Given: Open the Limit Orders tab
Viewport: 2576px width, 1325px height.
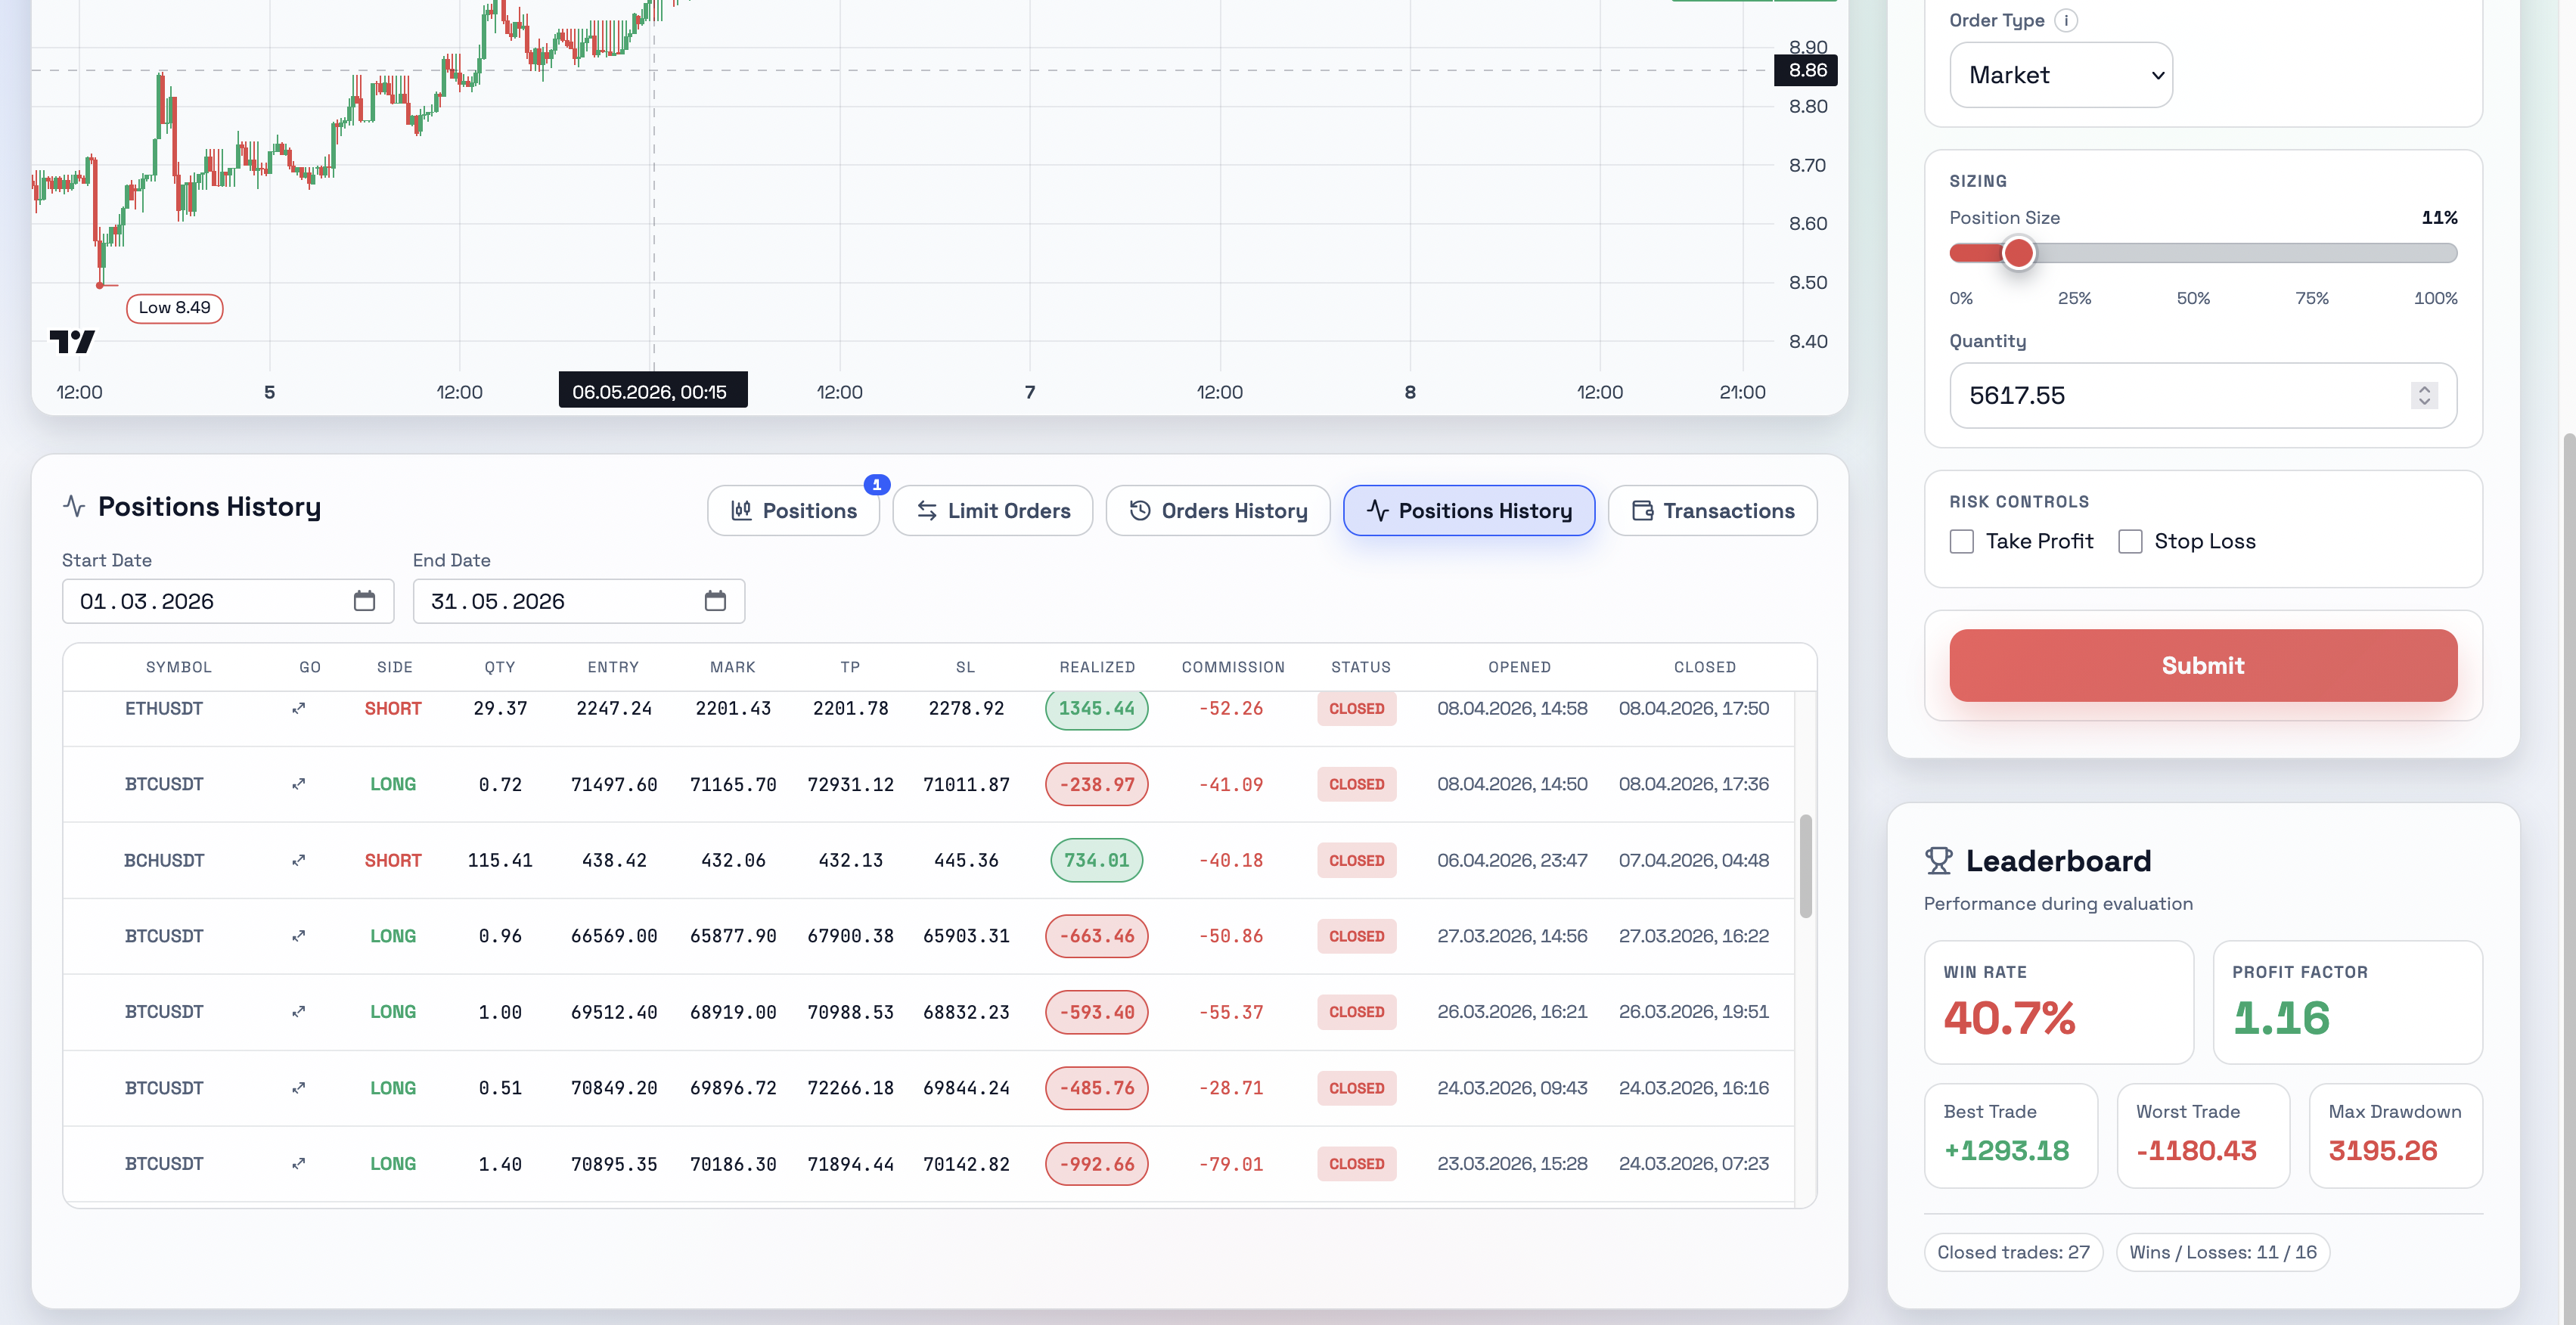Looking at the screenshot, I should 993,511.
